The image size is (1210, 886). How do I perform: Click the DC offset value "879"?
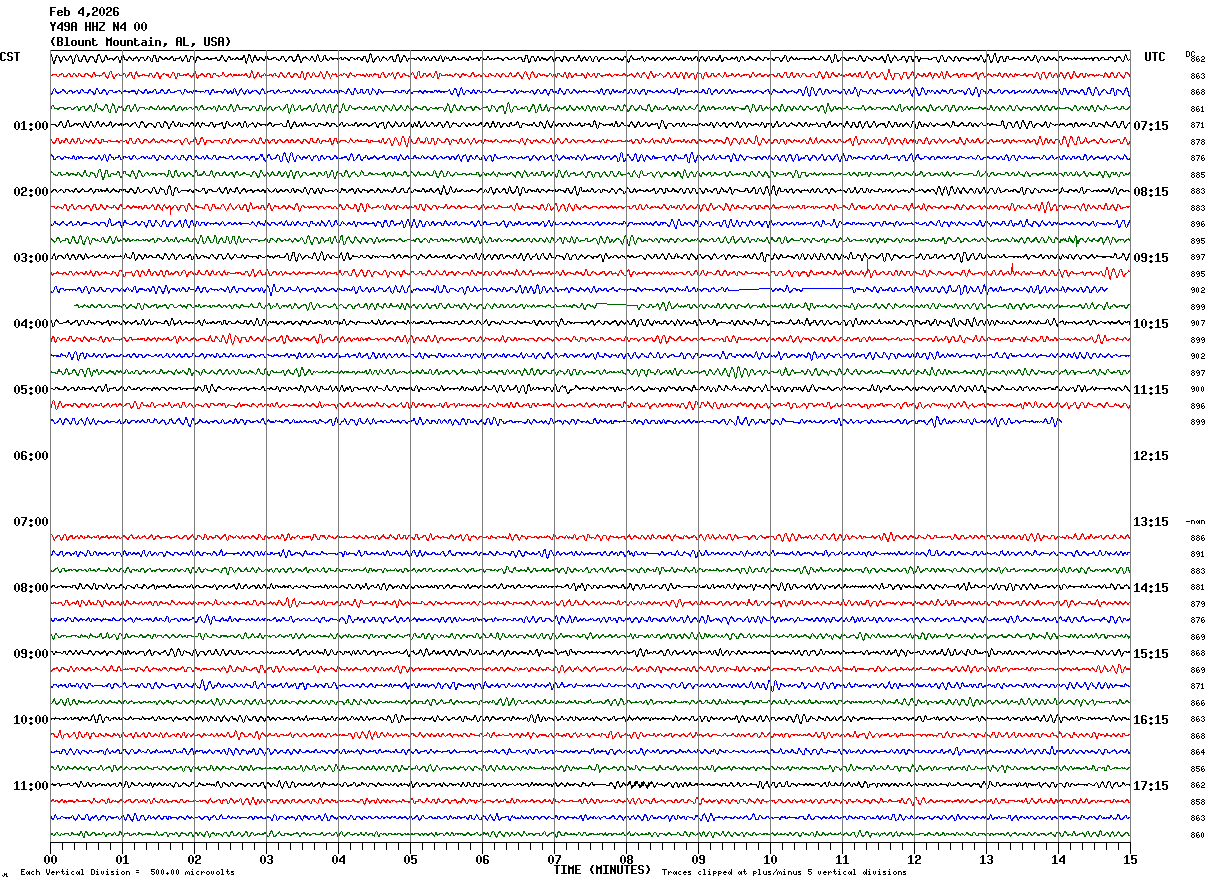[x=1197, y=604]
